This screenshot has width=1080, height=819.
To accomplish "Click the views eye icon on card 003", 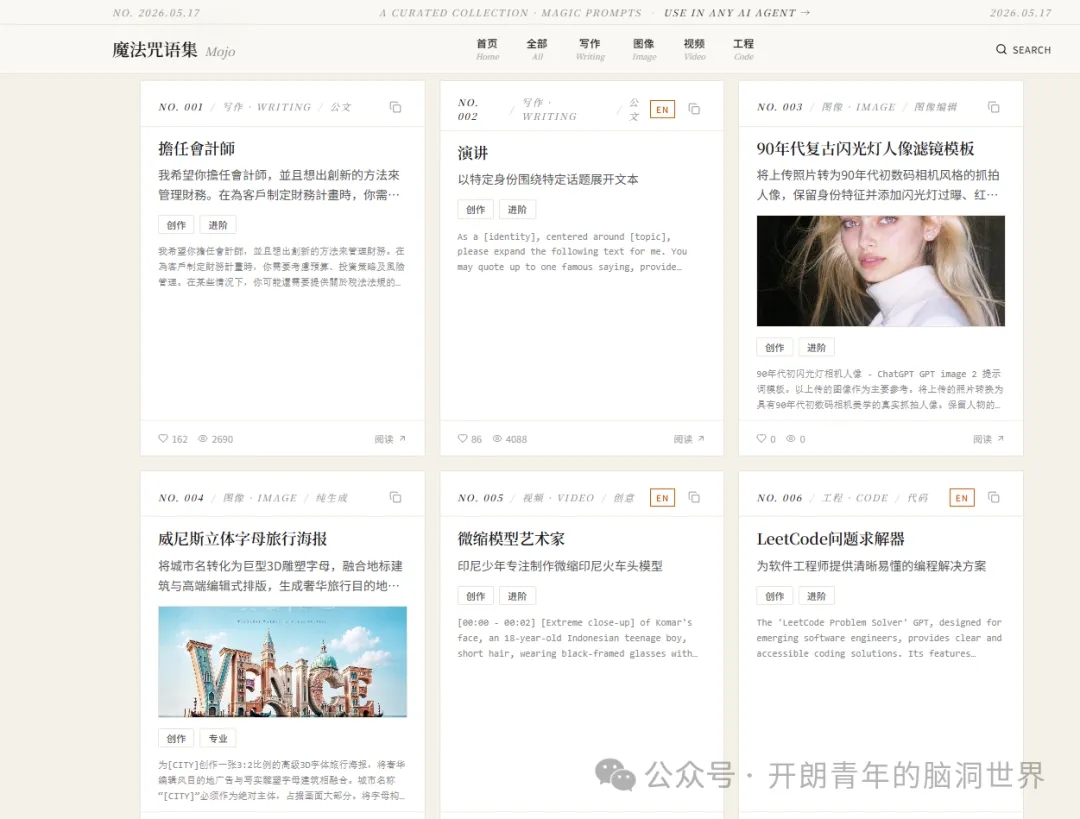I will tap(791, 438).
